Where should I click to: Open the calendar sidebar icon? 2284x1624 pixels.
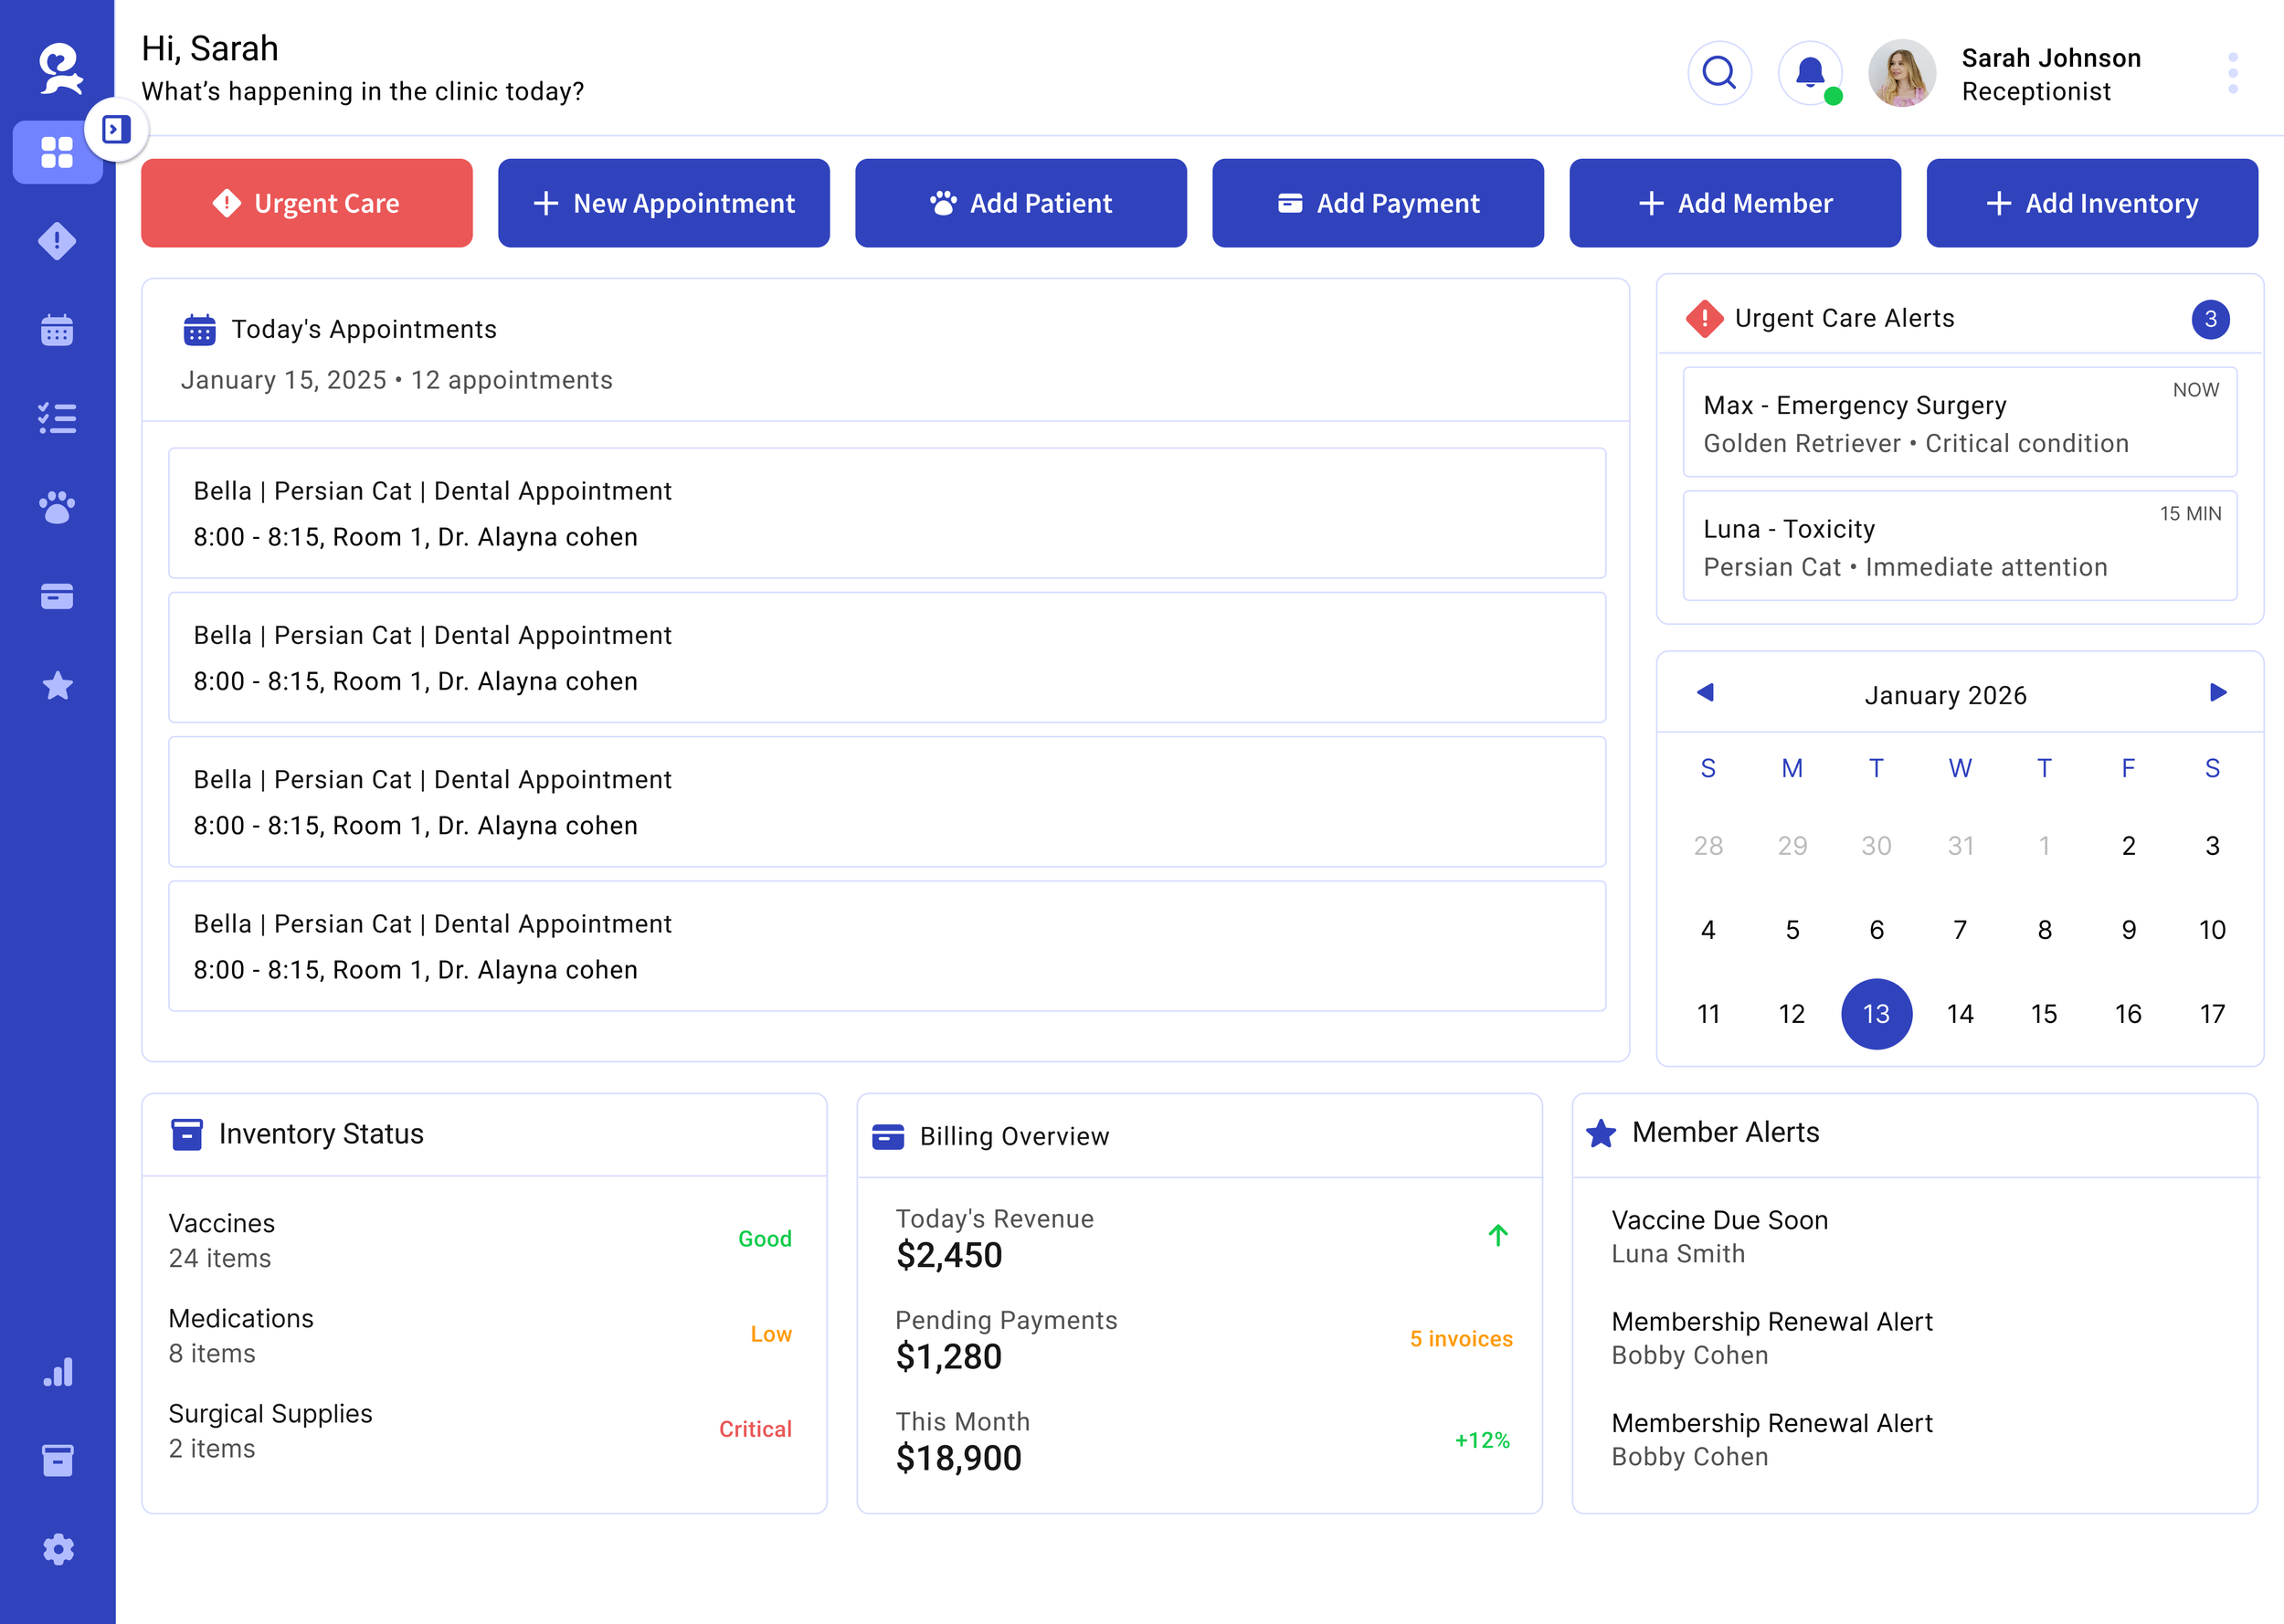tap(57, 330)
